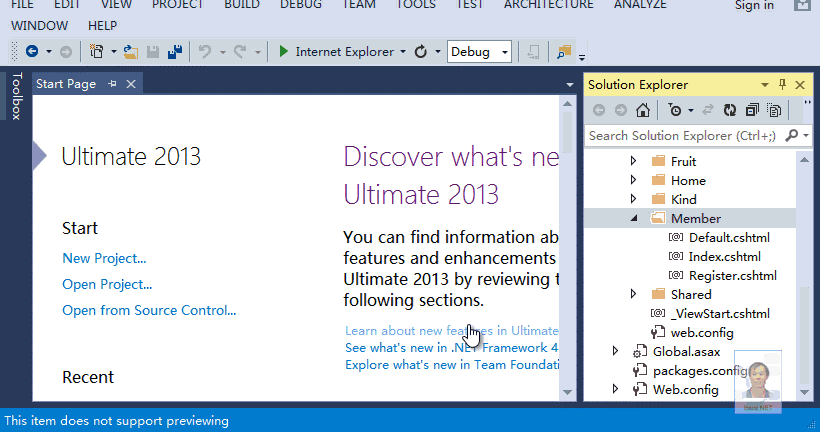Collapse the Member folder
The width and height of the screenshot is (820, 432).
pyautogui.click(x=634, y=219)
